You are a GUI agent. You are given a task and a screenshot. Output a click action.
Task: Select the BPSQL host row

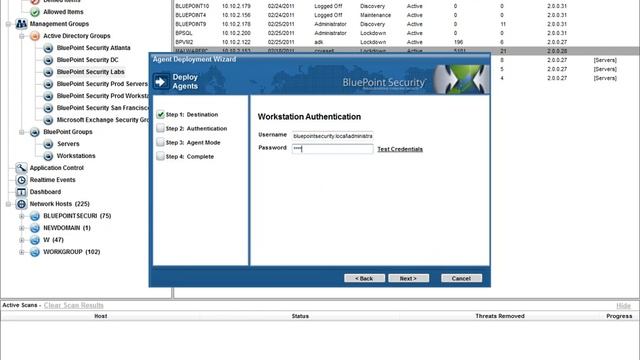coord(406,33)
